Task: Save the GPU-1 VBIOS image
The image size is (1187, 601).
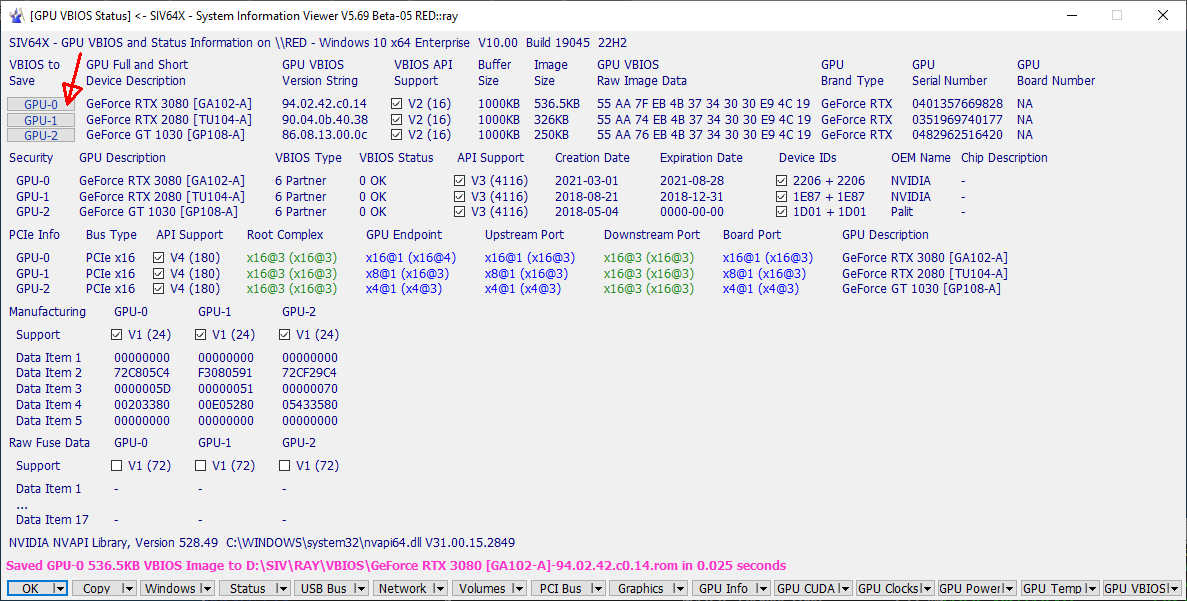Action: tap(41, 120)
